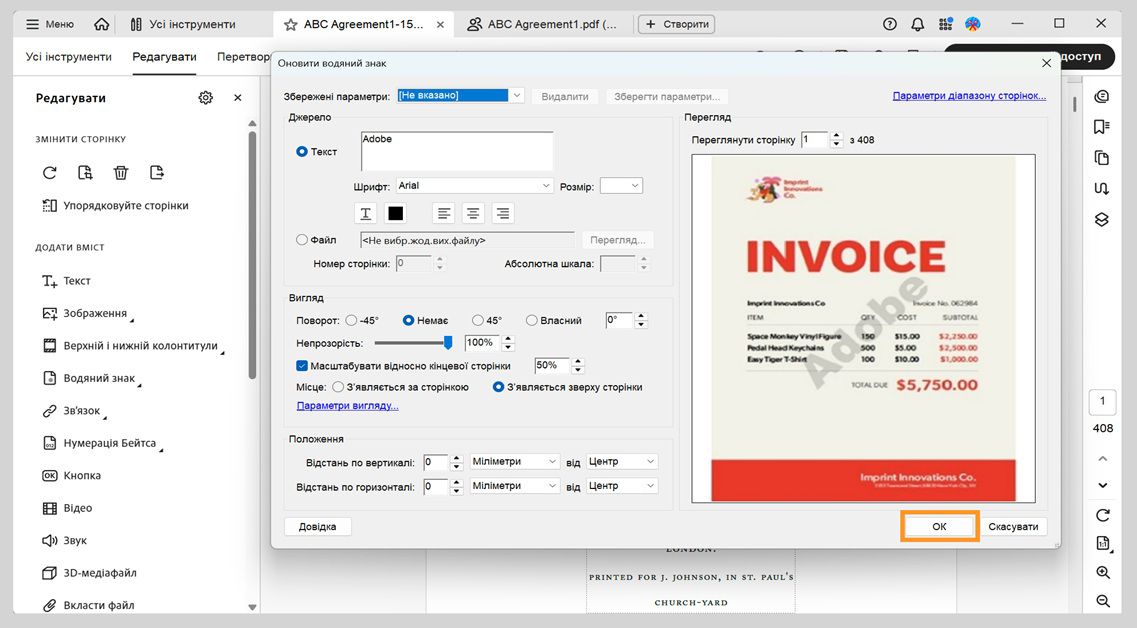Click the rotate page icon in sidebar

50,173
